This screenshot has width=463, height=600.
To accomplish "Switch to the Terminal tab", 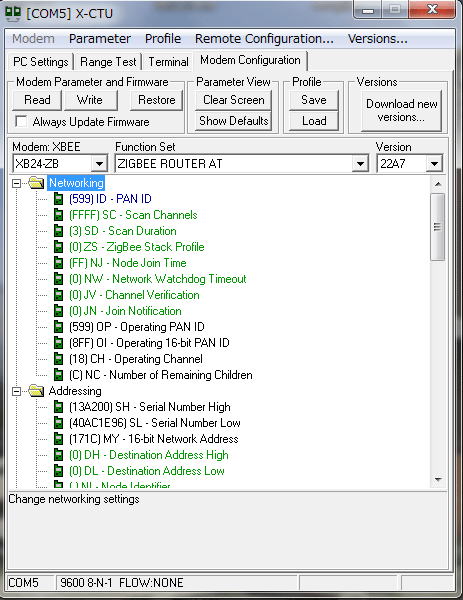I will (168, 62).
